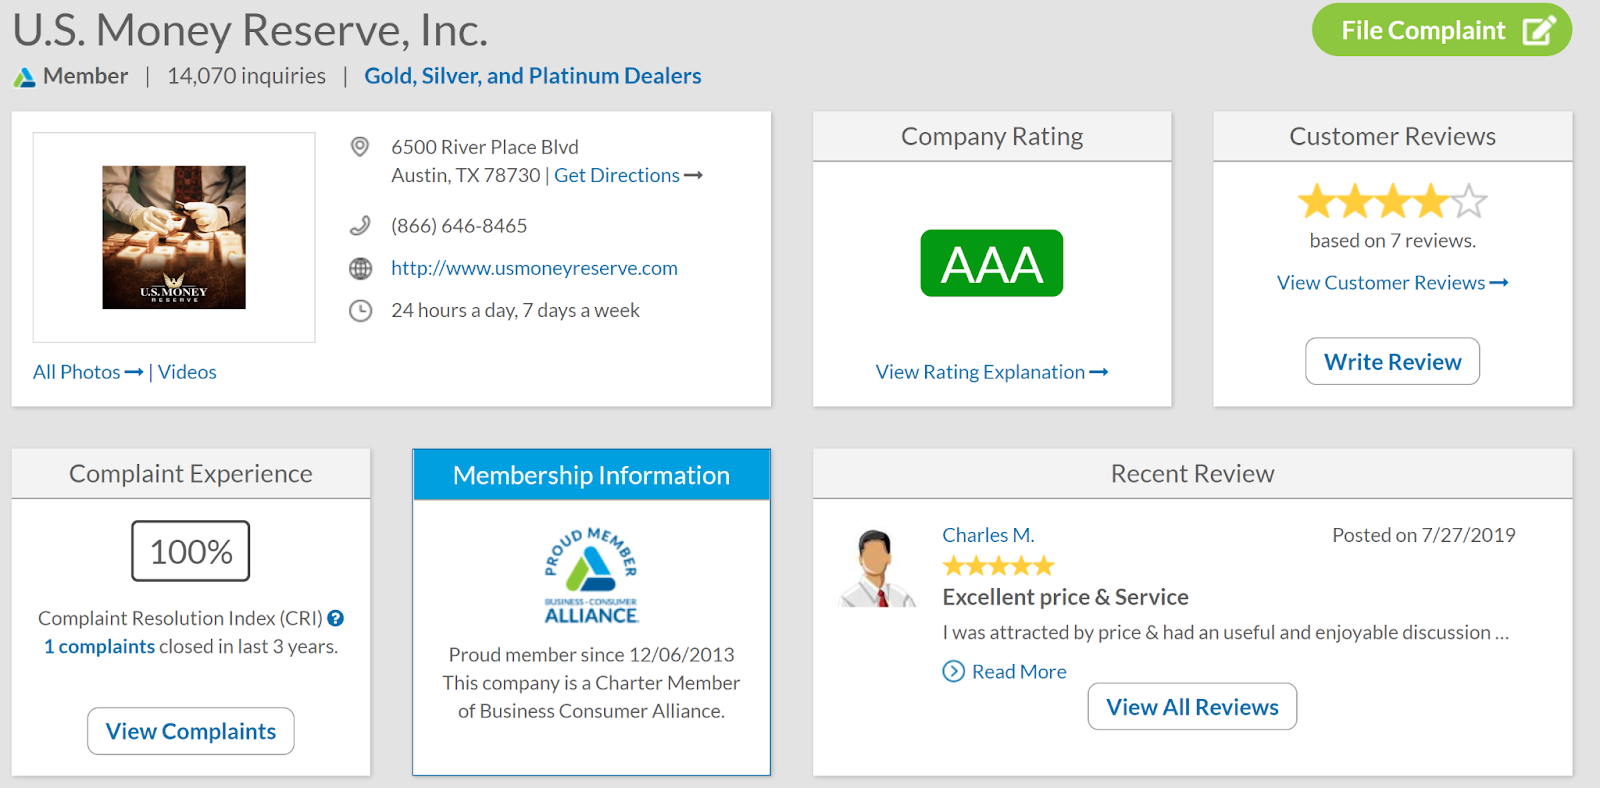Image resolution: width=1600 pixels, height=788 pixels.
Task: Click the Proud Member Alliance badge
Action: coord(591,575)
